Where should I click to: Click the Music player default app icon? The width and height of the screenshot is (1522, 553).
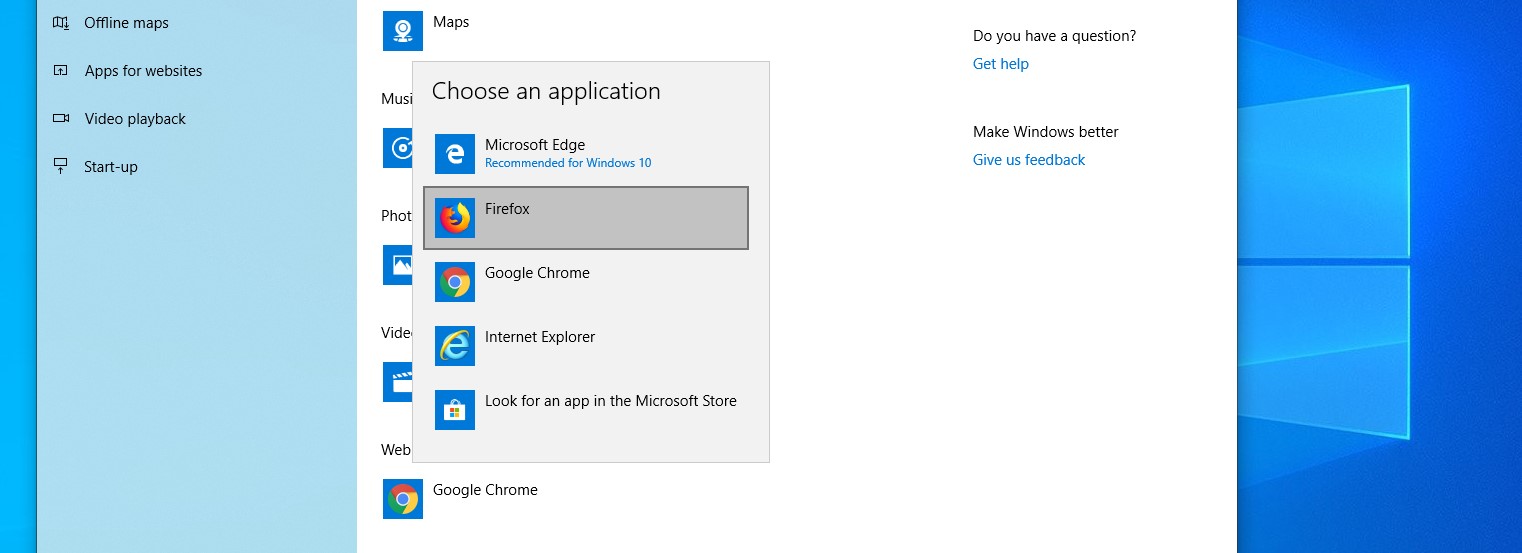pos(397,148)
